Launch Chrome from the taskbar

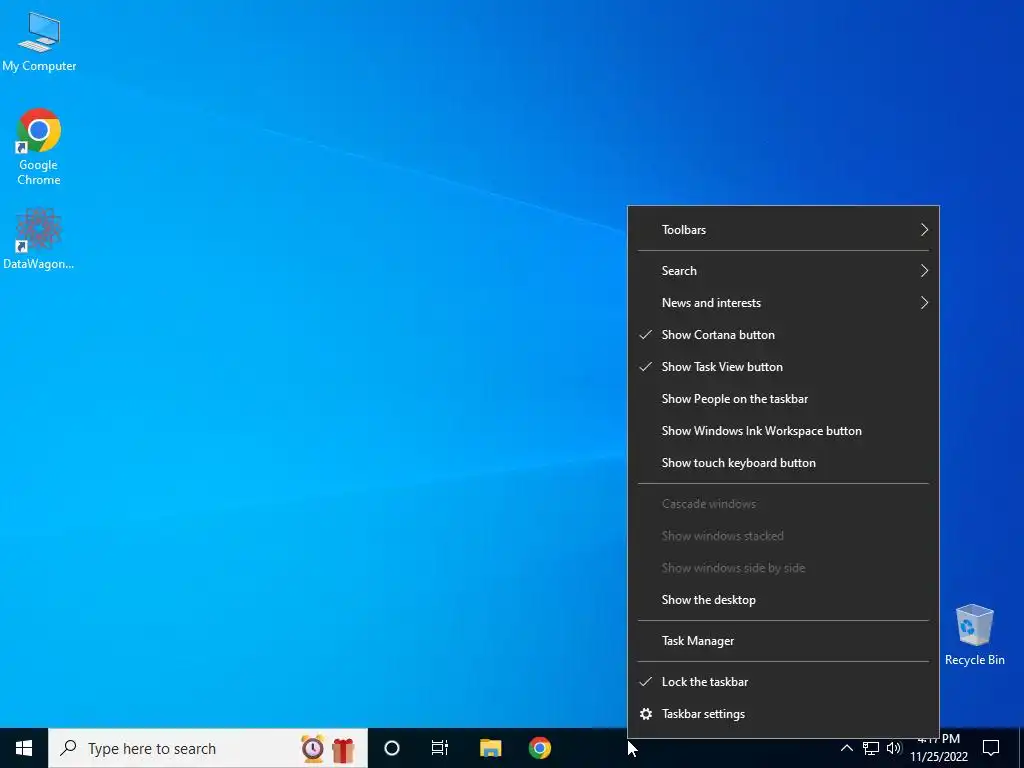[539, 748]
